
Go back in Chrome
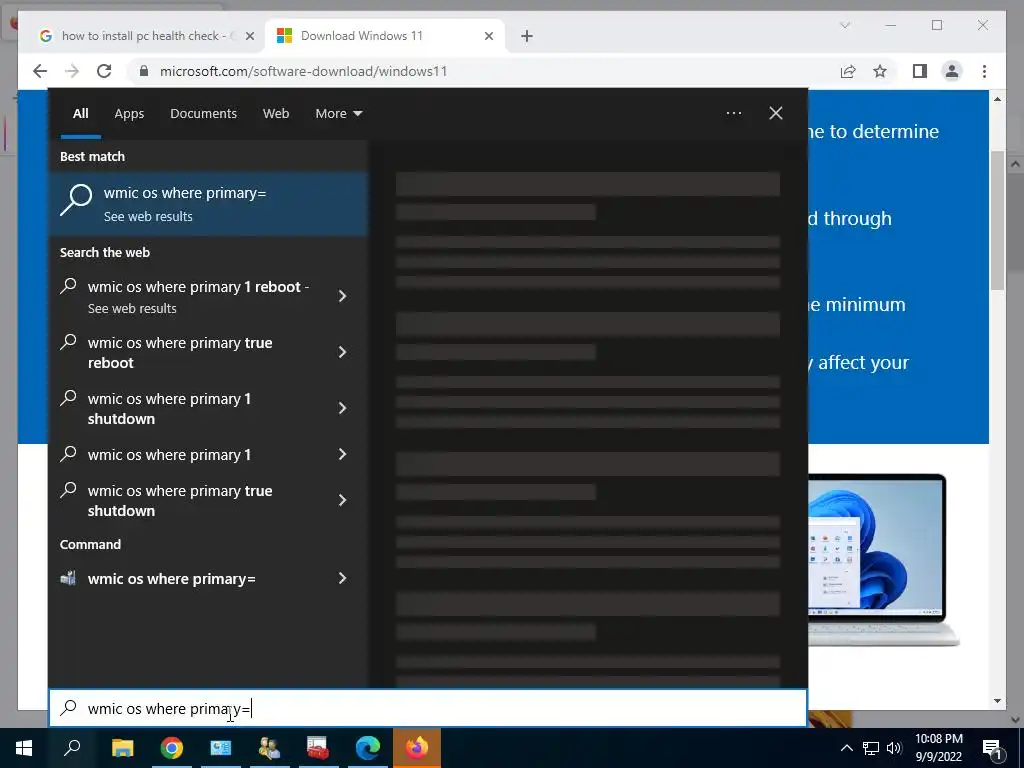click(40, 71)
